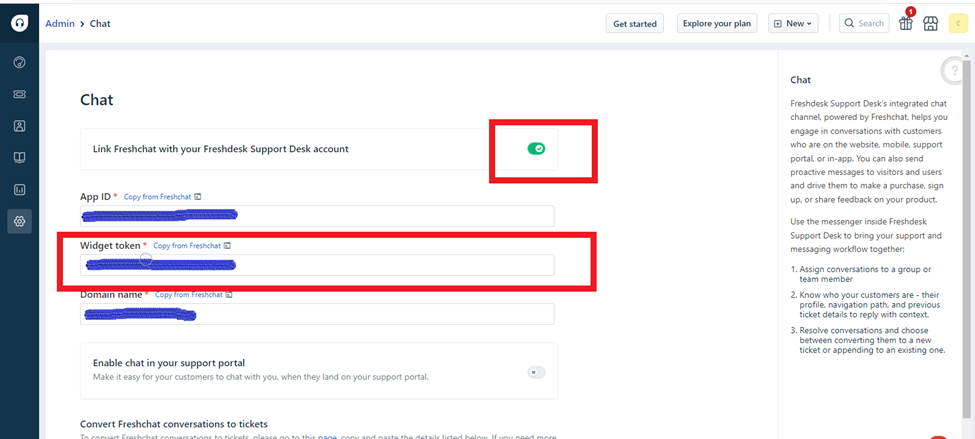Click Copy from Freshchat link for Widget token
Image resolution: width=975 pixels, height=439 pixels.
pyautogui.click(x=187, y=246)
